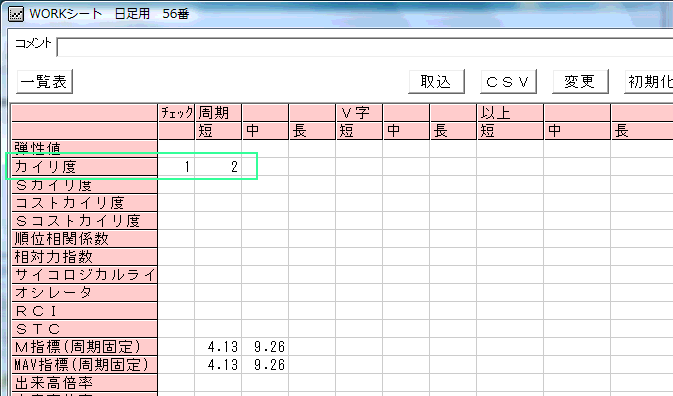The width and height of the screenshot is (673, 396).
Task: Select the サイコロジカルライ row header
Action: (85, 275)
